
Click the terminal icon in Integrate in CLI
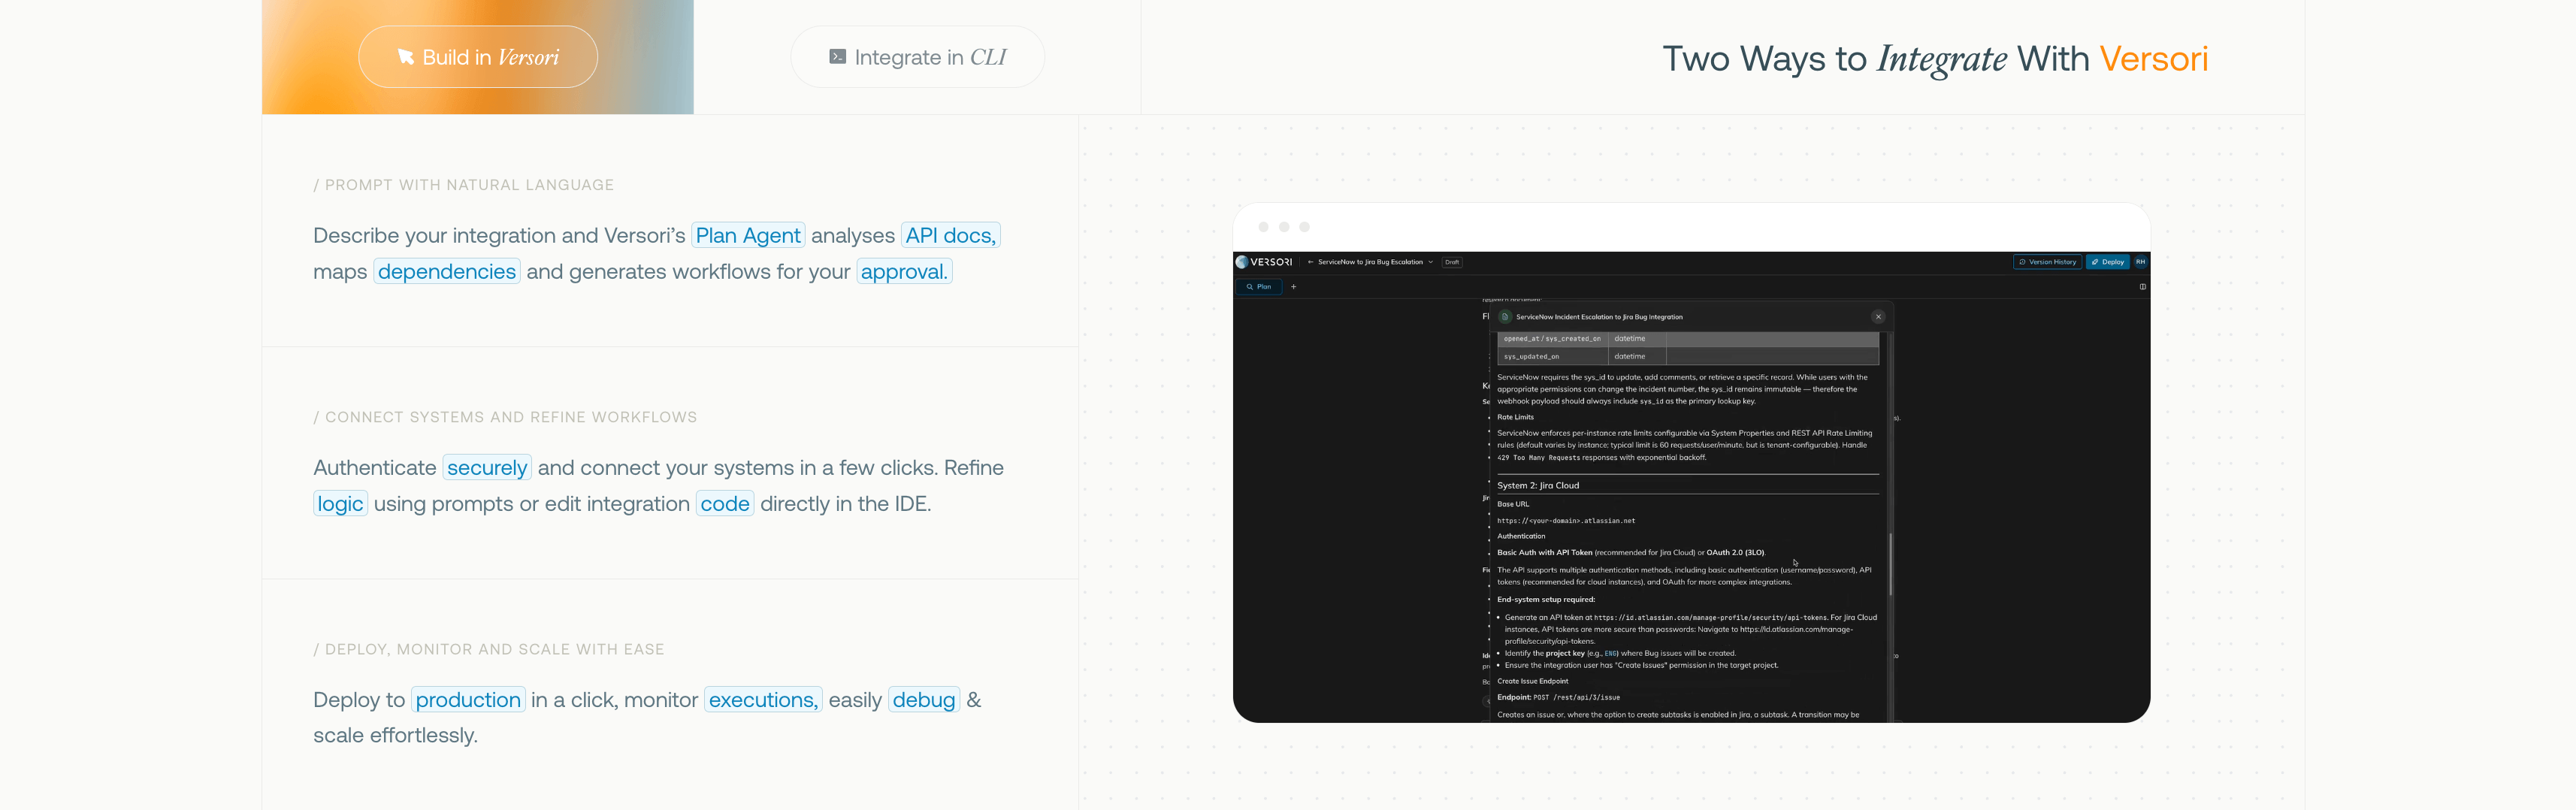click(x=838, y=57)
